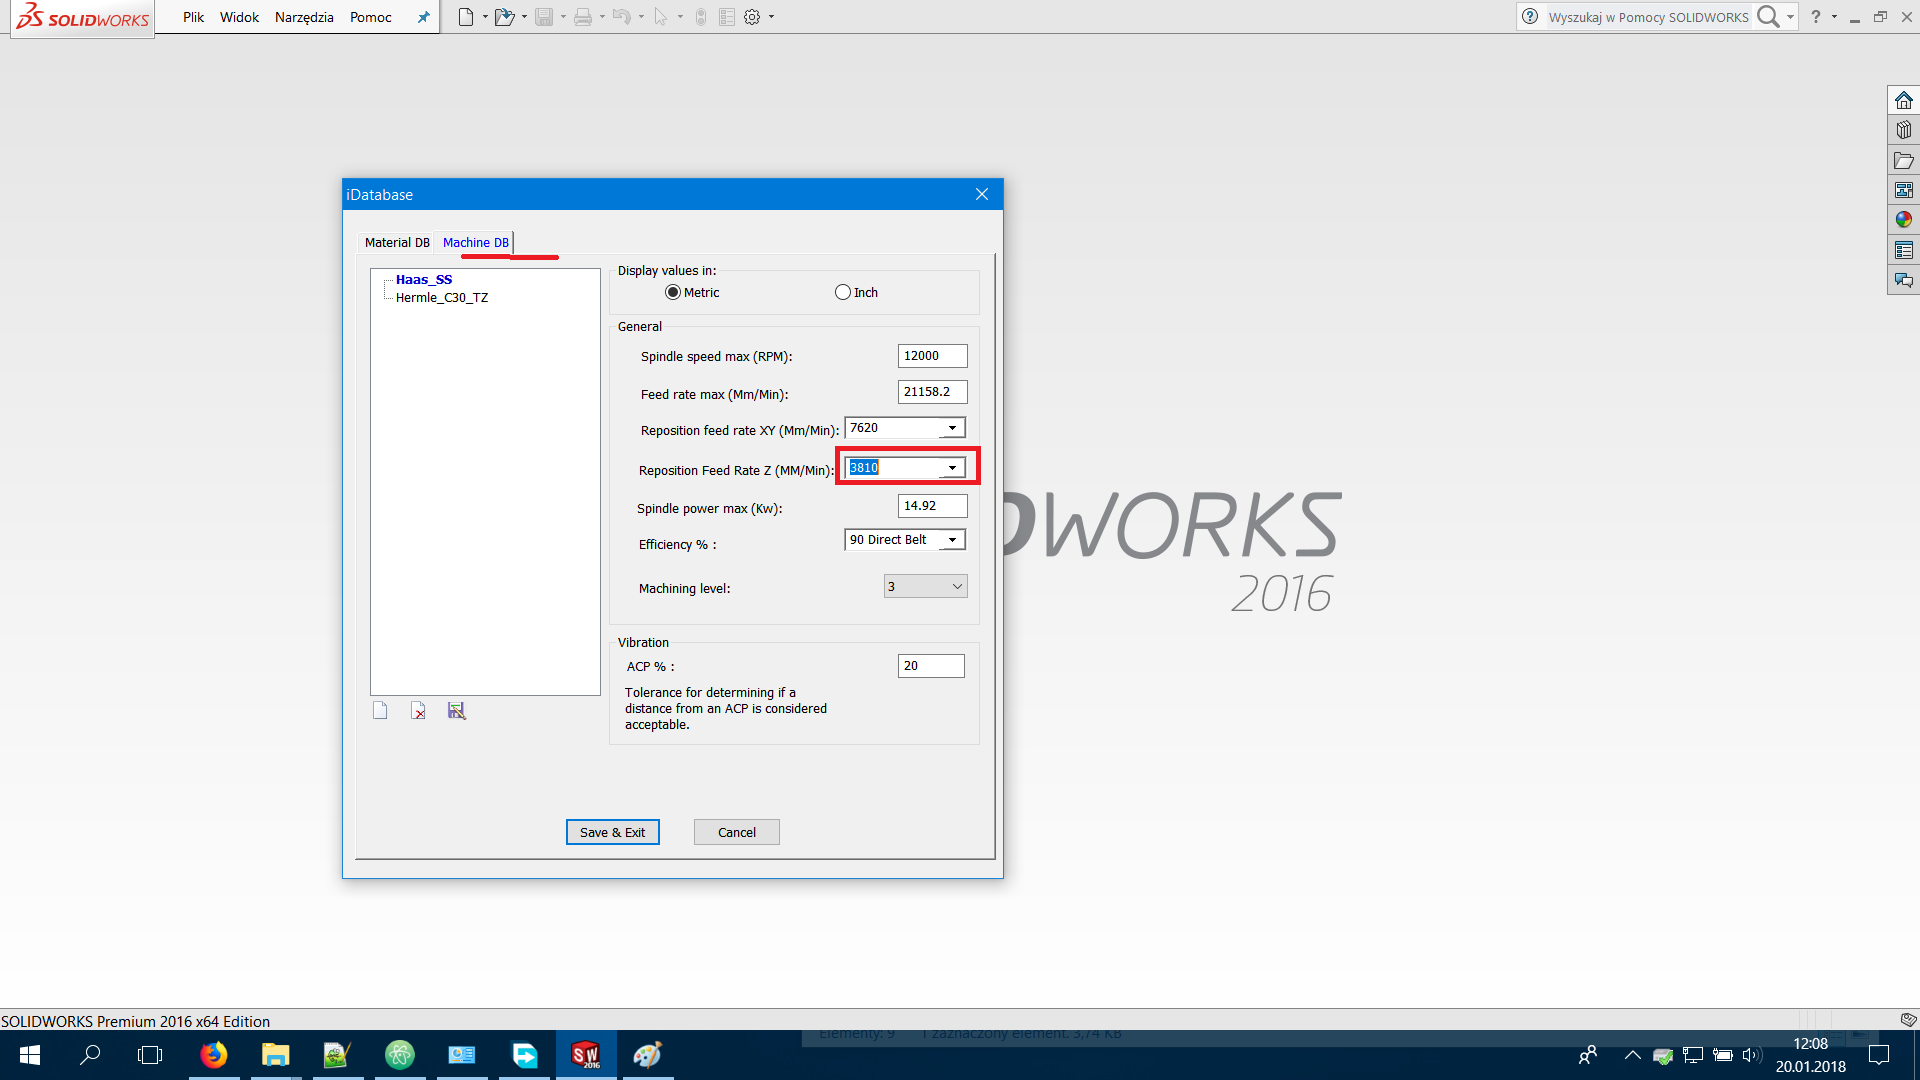This screenshot has width=1920, height=1080.
Task: Select the Metric radio button
Action: pos(673,293)
